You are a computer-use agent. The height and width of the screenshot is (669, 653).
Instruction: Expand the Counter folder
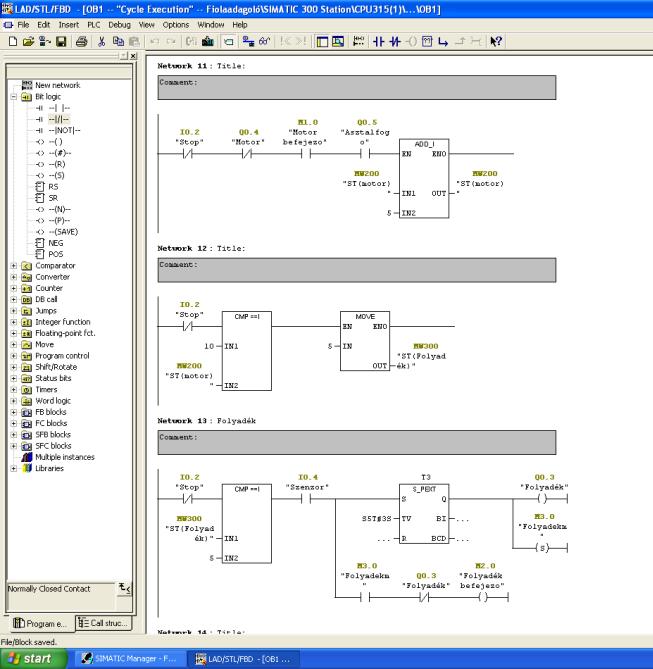[14, 288]
